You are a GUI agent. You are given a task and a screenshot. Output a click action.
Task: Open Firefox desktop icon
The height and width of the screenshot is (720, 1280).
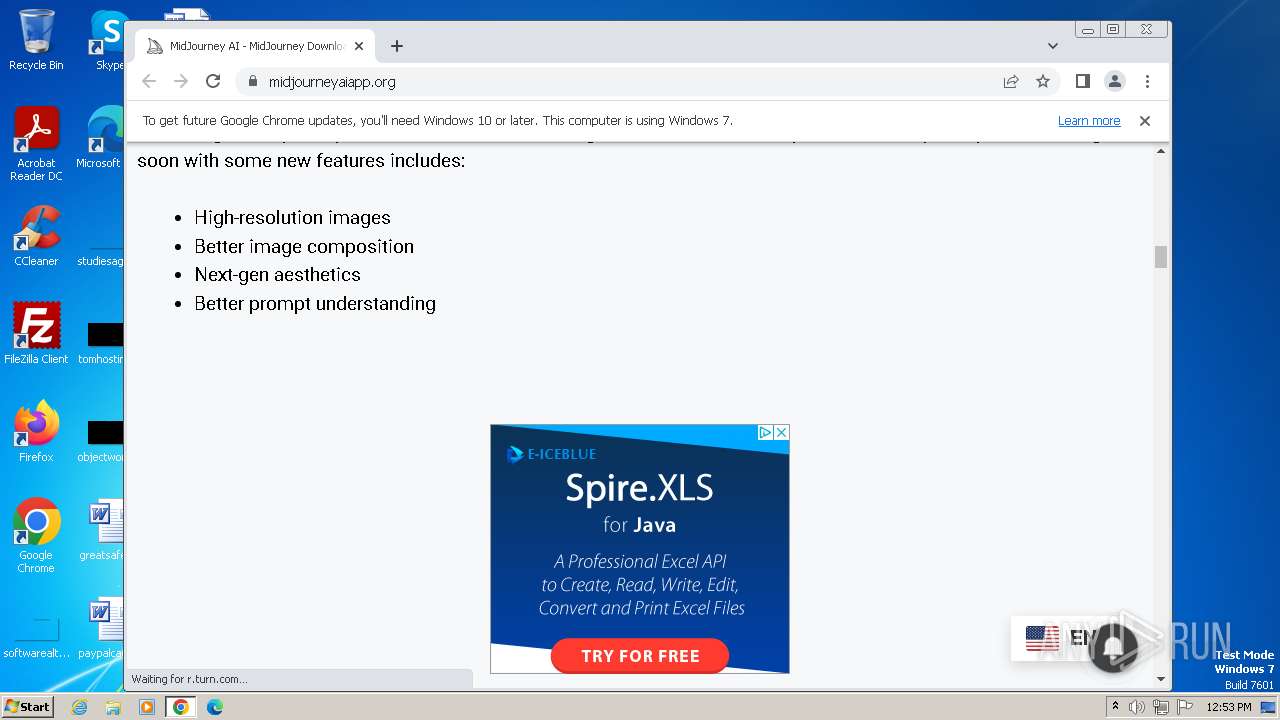pos(36,432)
